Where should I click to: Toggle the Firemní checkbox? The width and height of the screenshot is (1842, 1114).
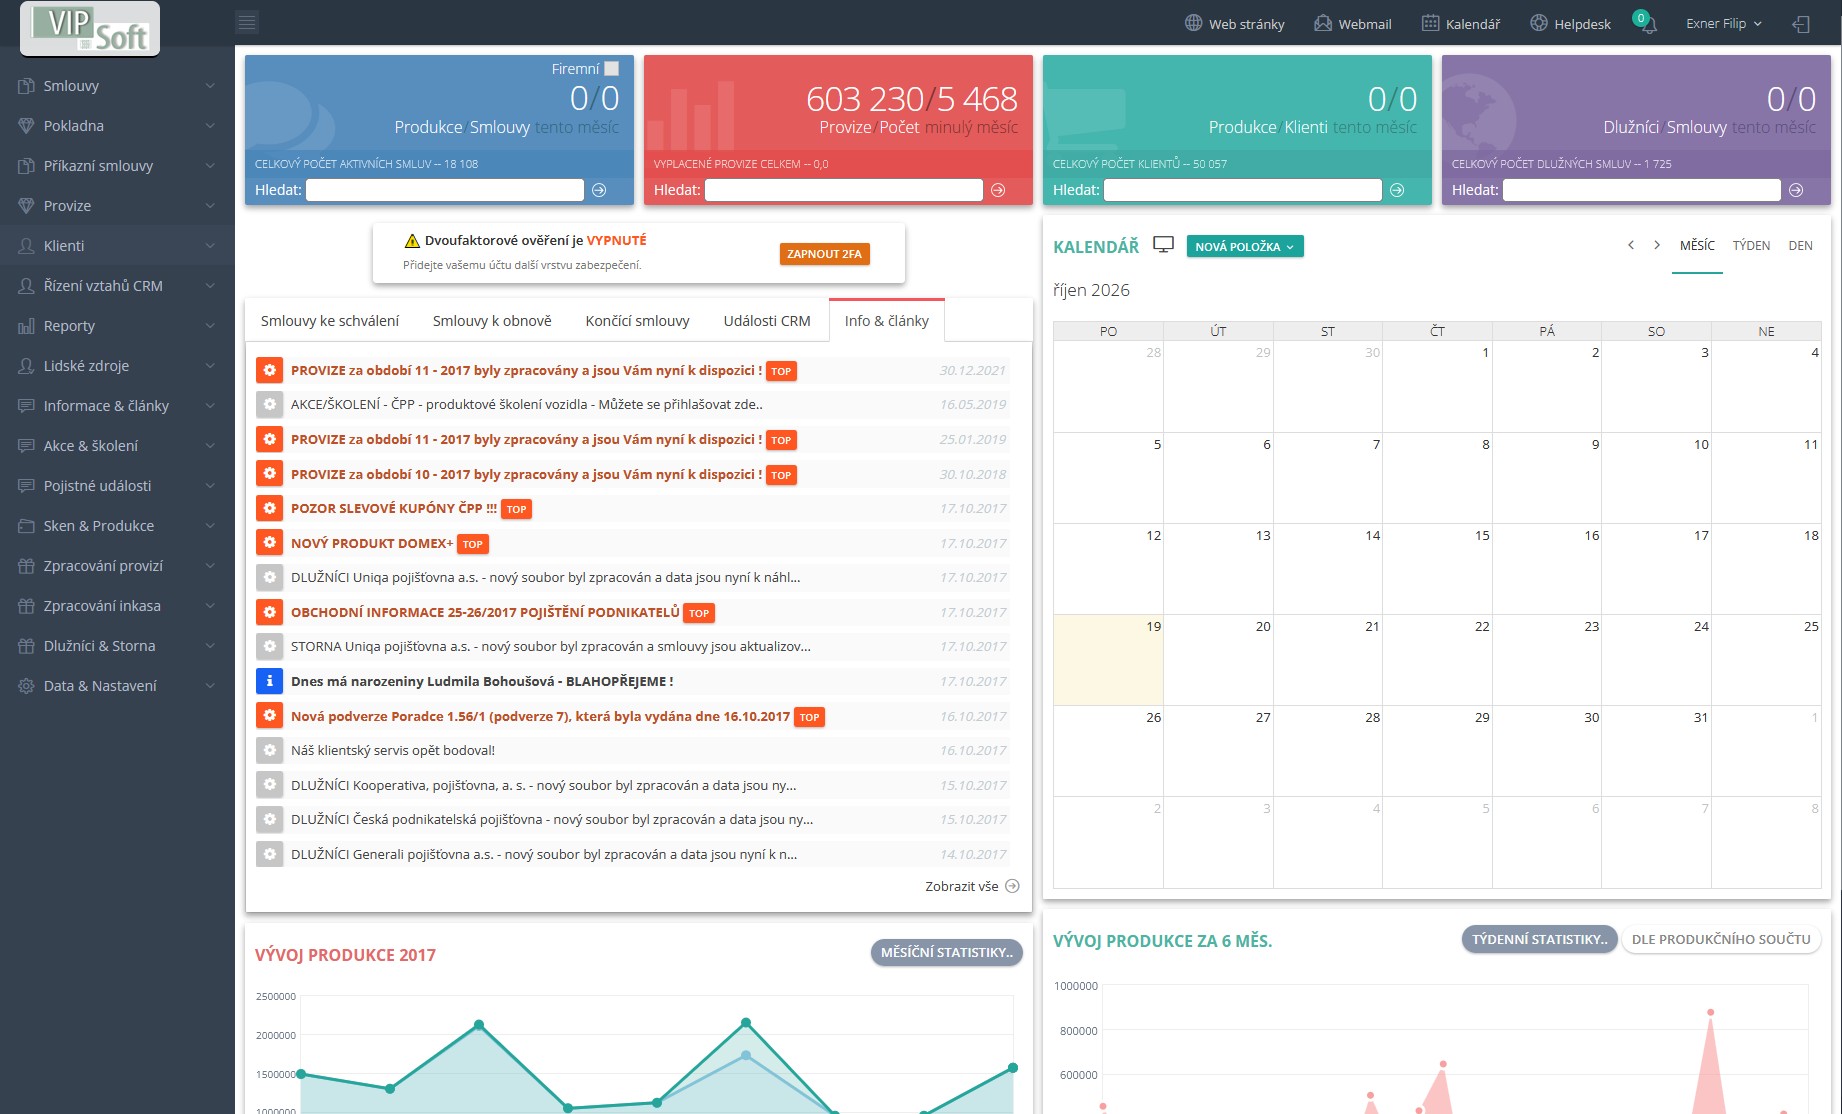point(612,69)
